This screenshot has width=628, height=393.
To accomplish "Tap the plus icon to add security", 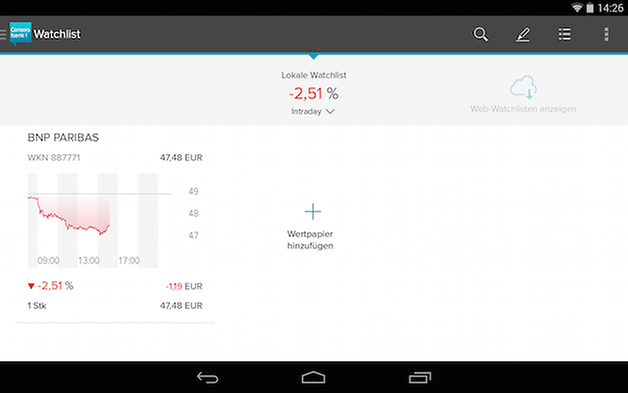I will point(313,212).
